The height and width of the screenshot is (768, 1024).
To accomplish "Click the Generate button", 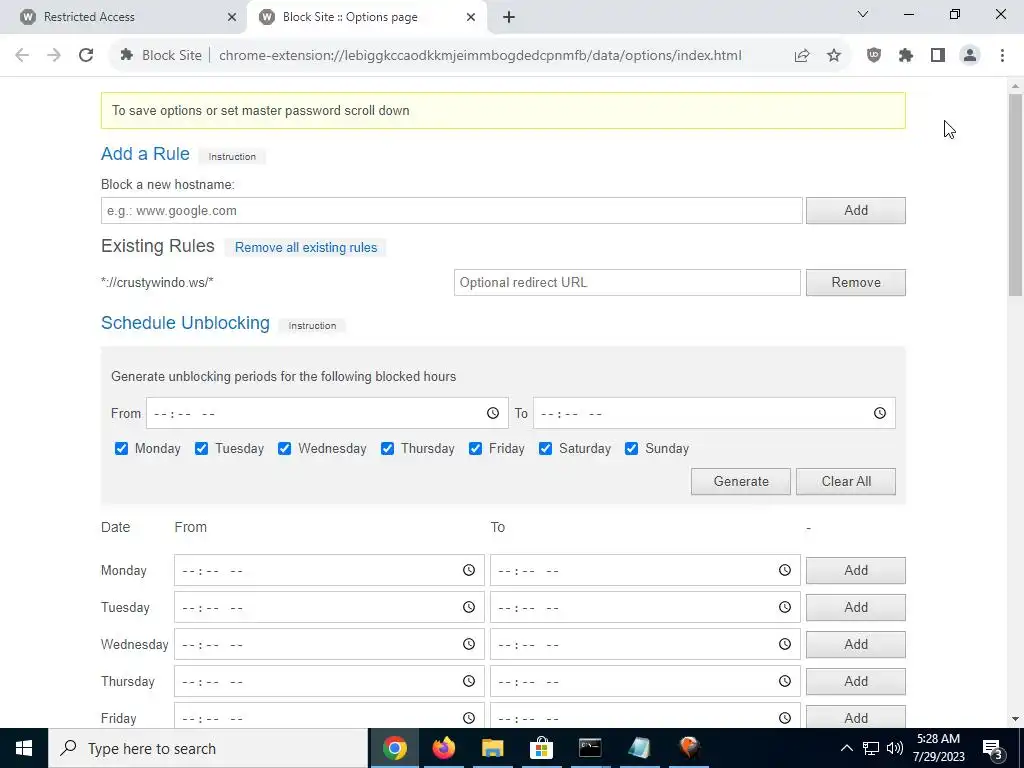I will [x=741, y=481].
